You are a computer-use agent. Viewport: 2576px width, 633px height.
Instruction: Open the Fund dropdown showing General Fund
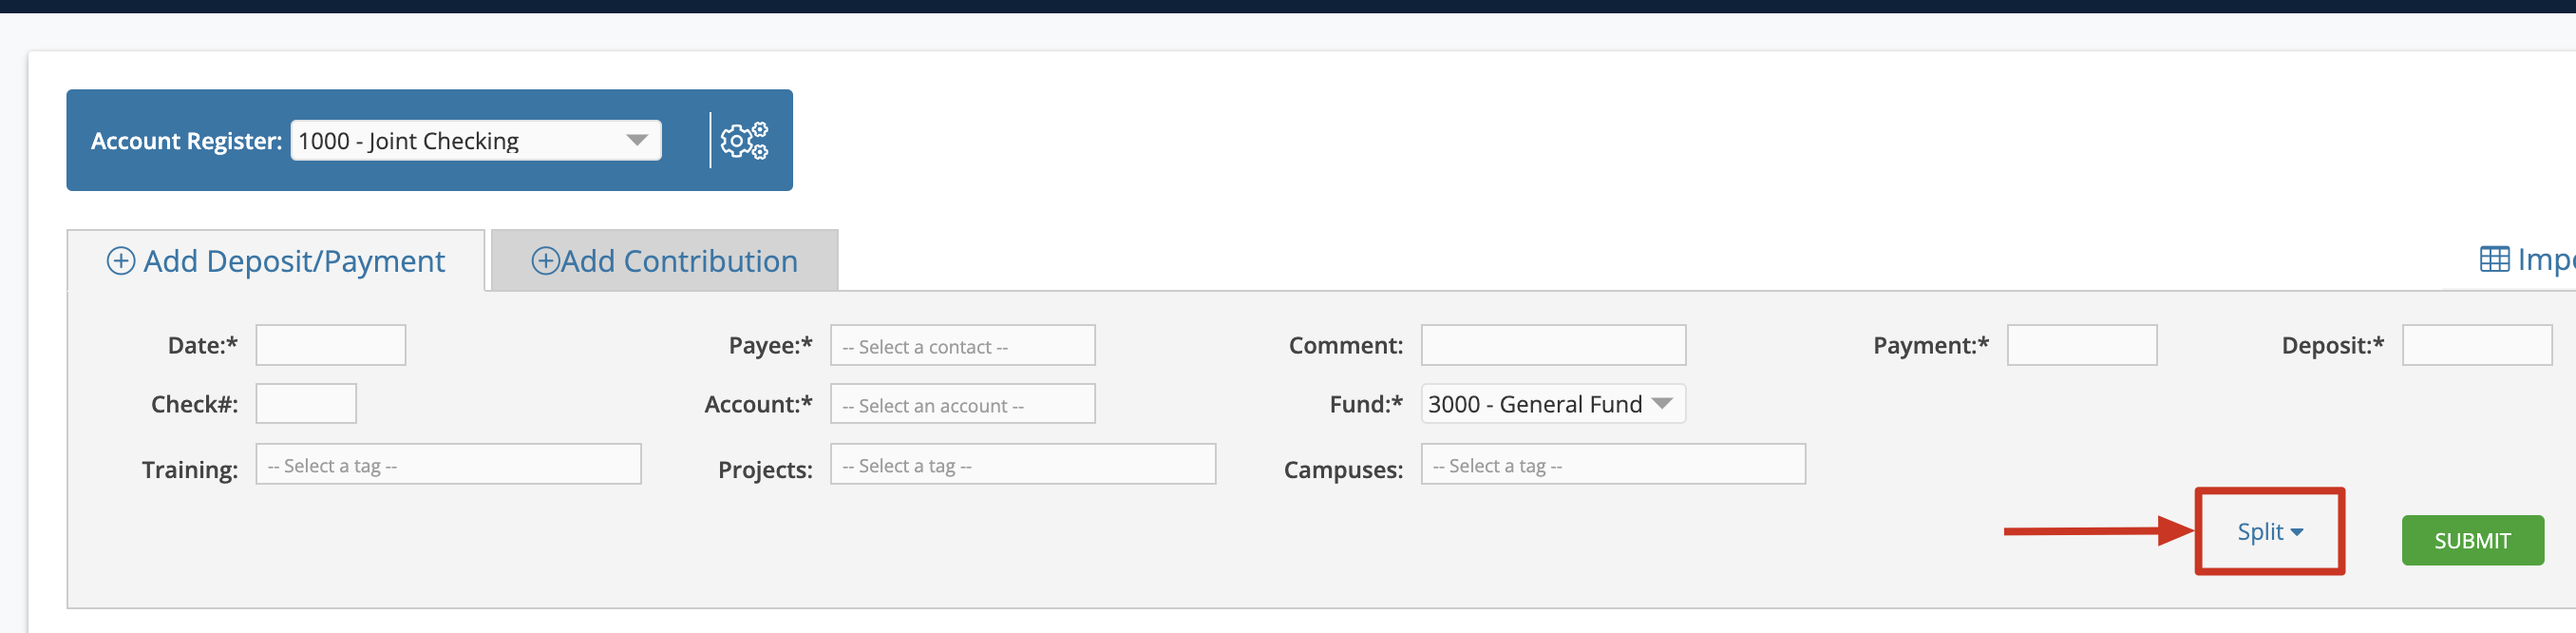pyautogui.click(x=1552, y=404)
